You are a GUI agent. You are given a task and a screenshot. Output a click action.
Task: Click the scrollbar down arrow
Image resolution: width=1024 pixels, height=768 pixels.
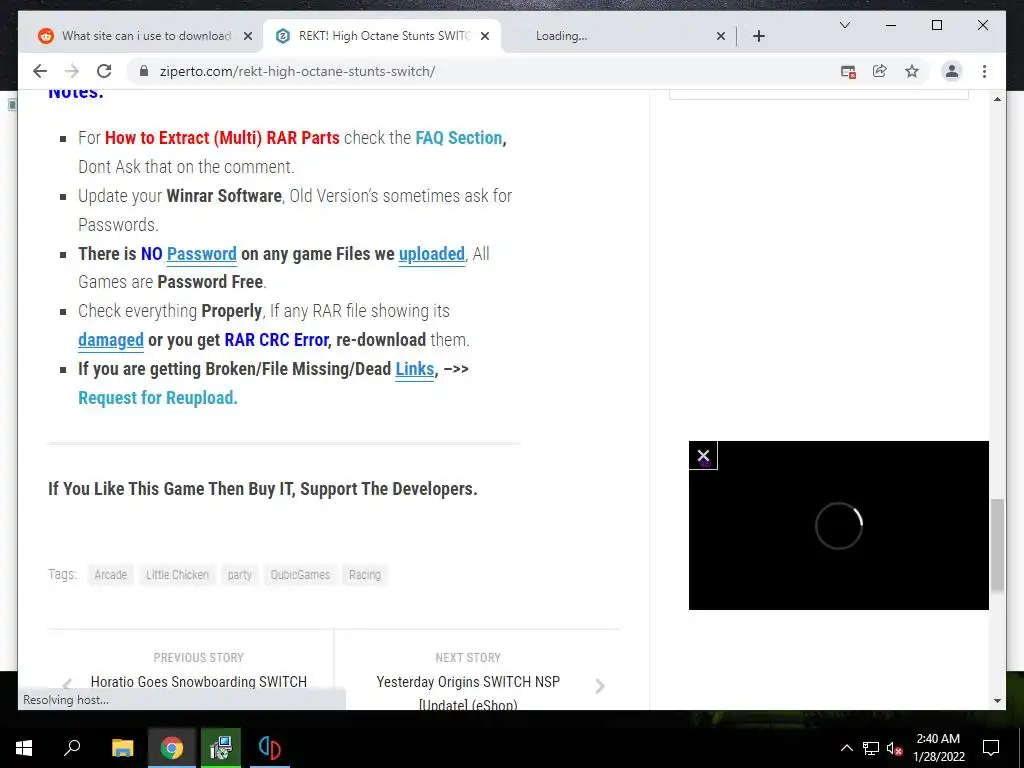click(x=997, y=701)
